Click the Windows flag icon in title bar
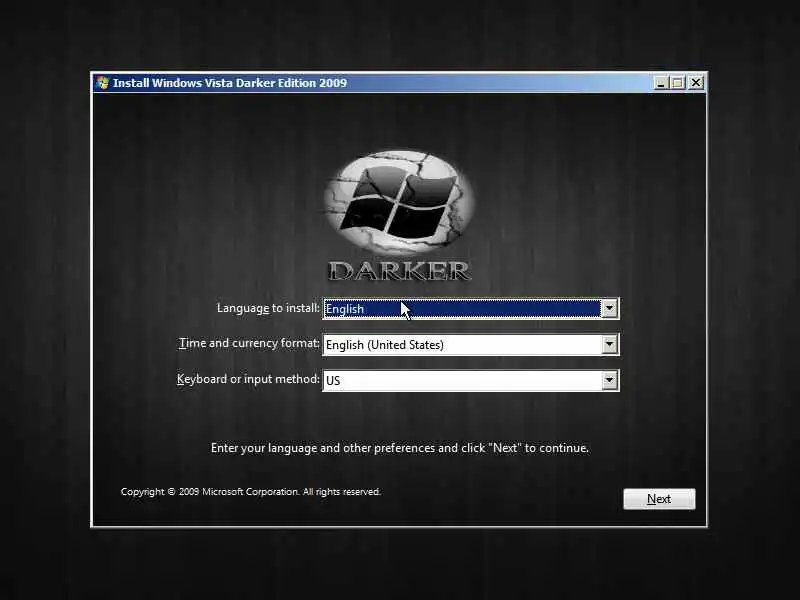This screenshot has width=800, height=600. pos(103,83)
